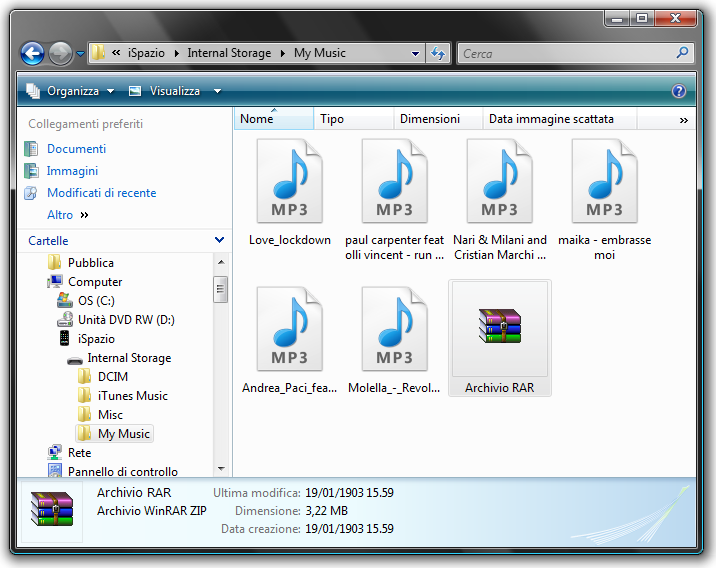Screen dimensions: 716x568
Task: Select the Andrea_Paci_fea MP3 file icon
Action: (x=290, y=330)
